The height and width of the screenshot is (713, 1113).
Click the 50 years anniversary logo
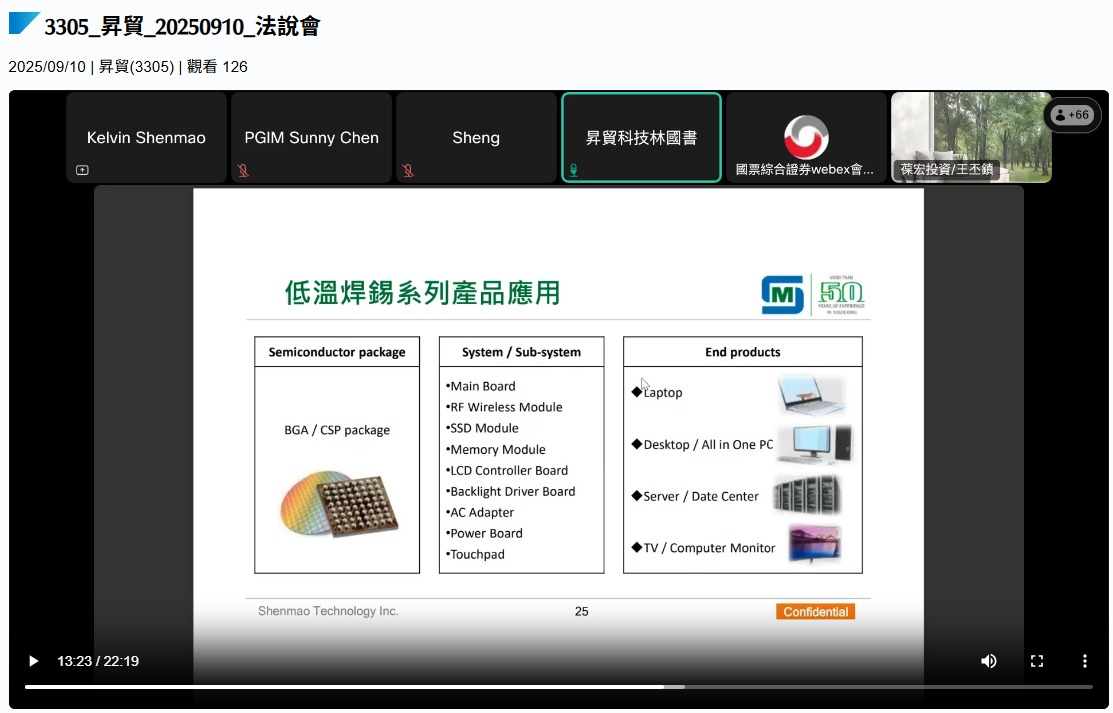[x=841, y=294]
